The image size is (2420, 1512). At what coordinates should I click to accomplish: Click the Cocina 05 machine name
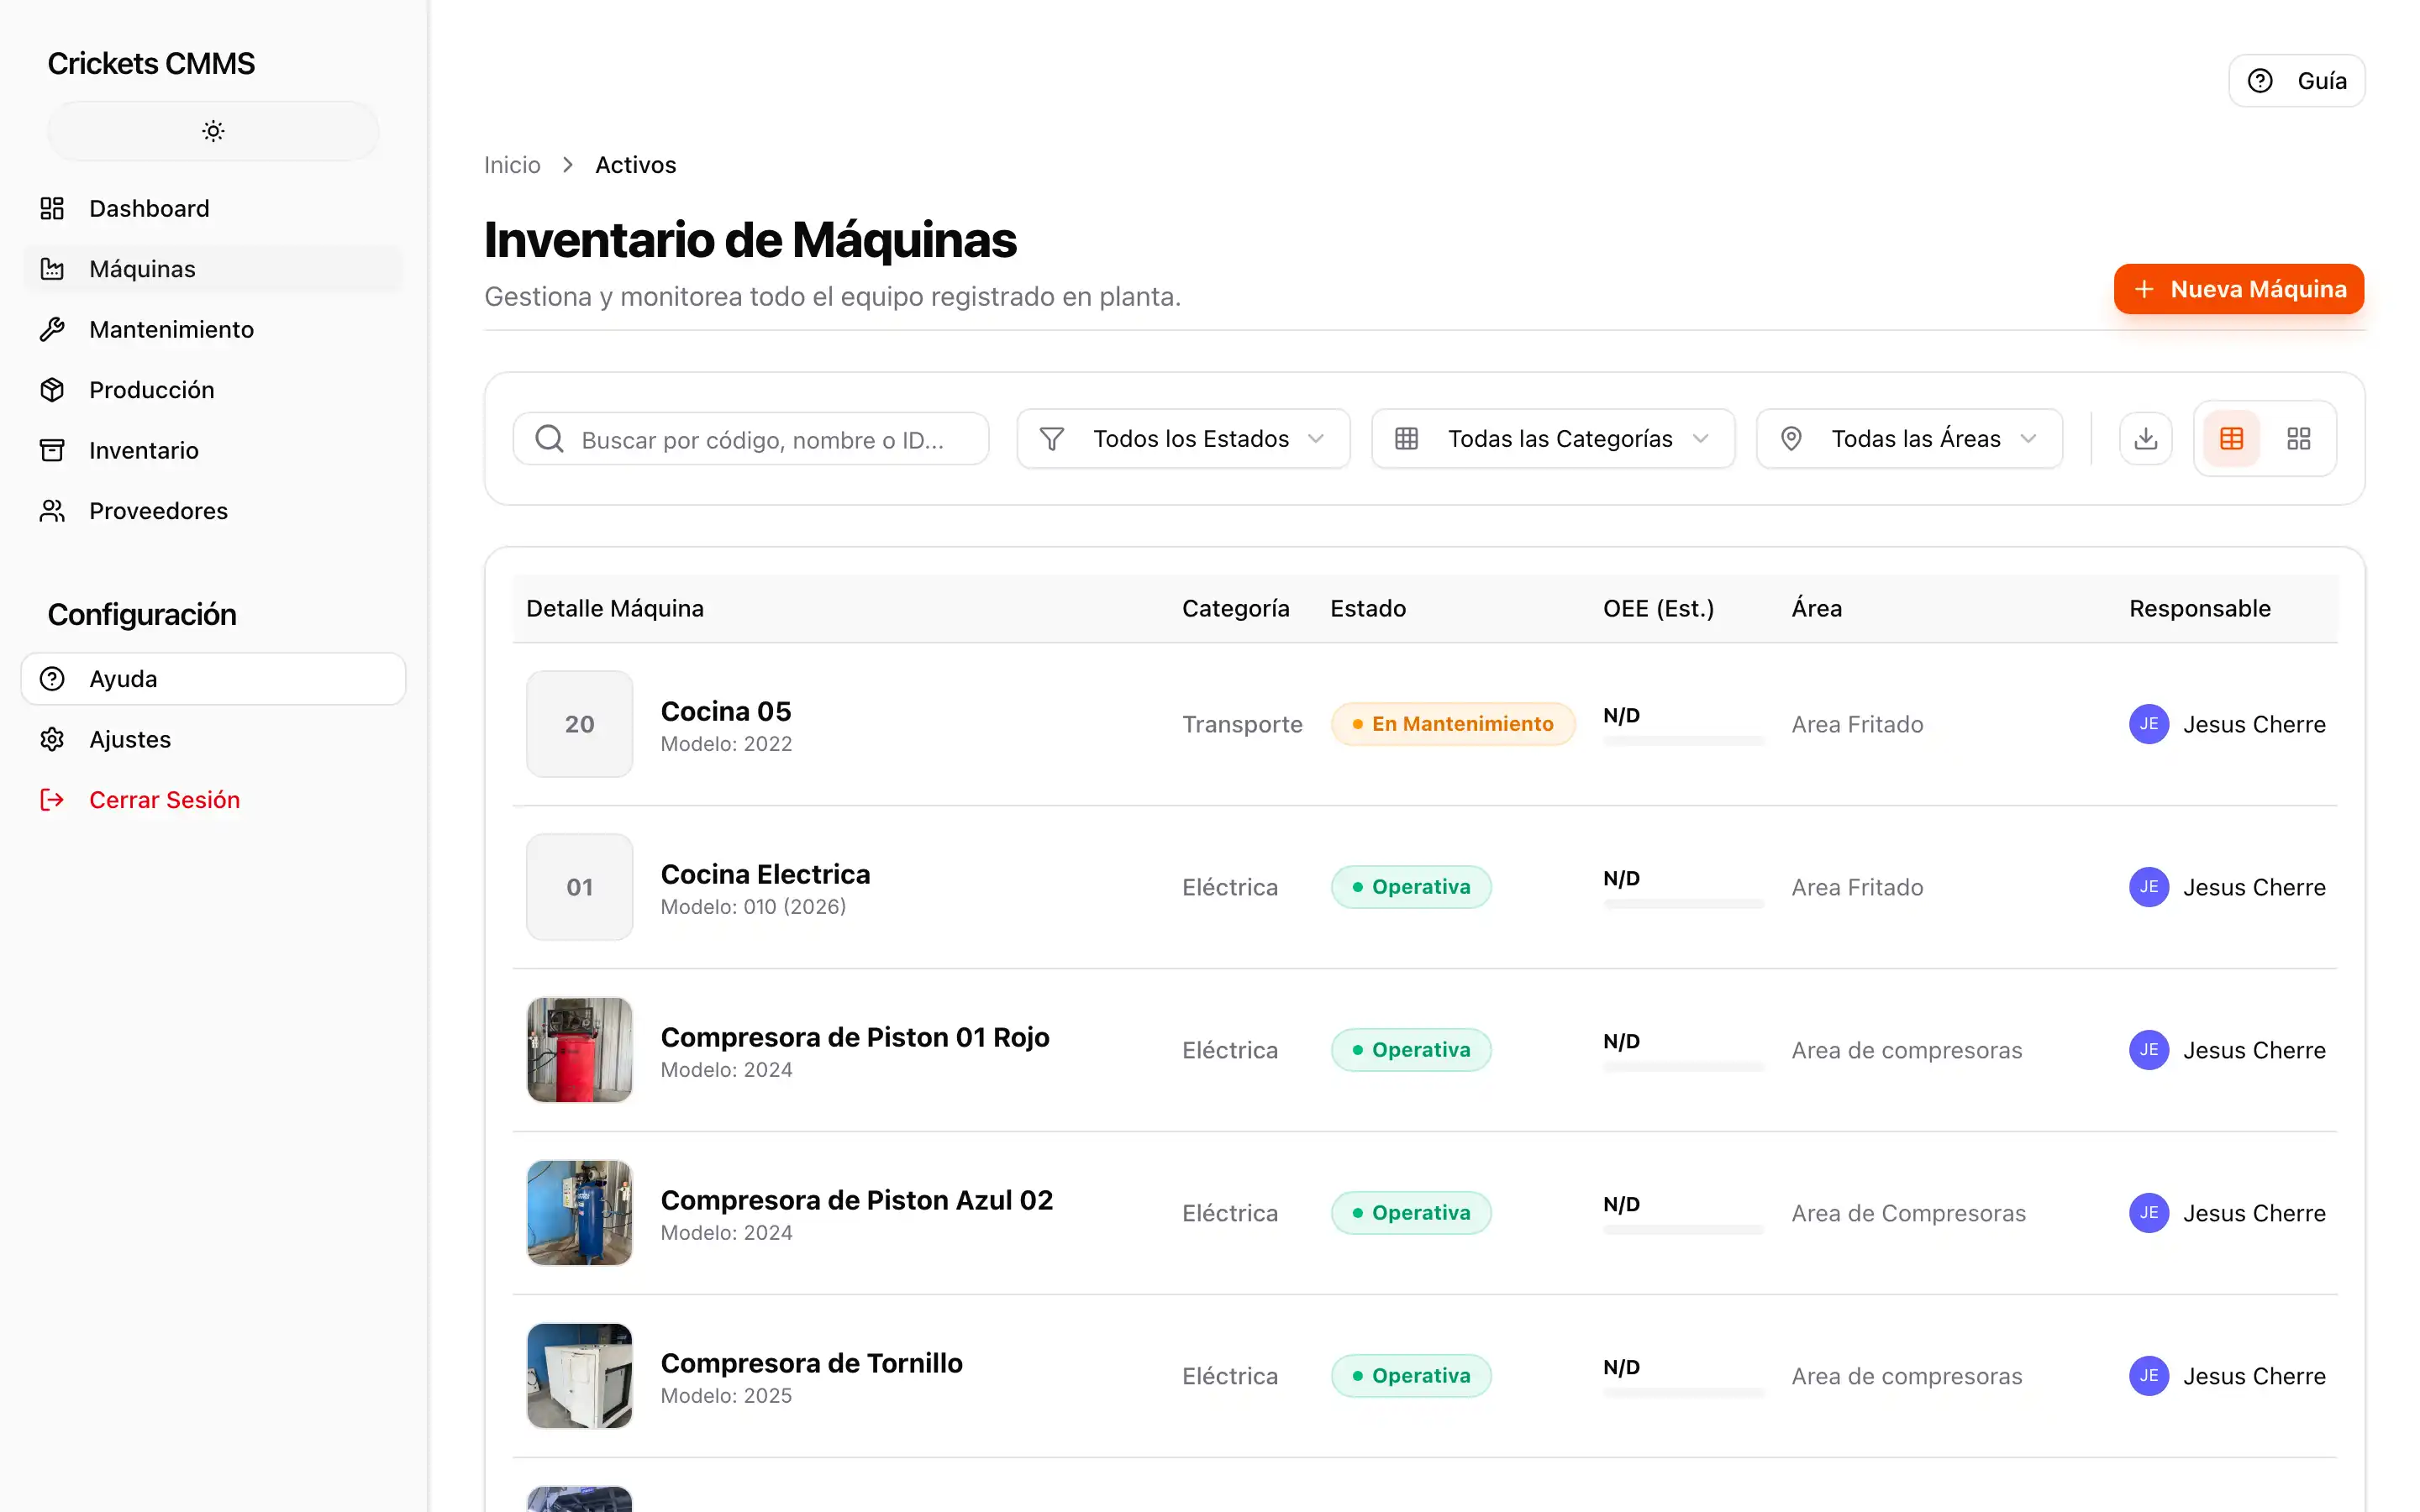pos(725,711)
